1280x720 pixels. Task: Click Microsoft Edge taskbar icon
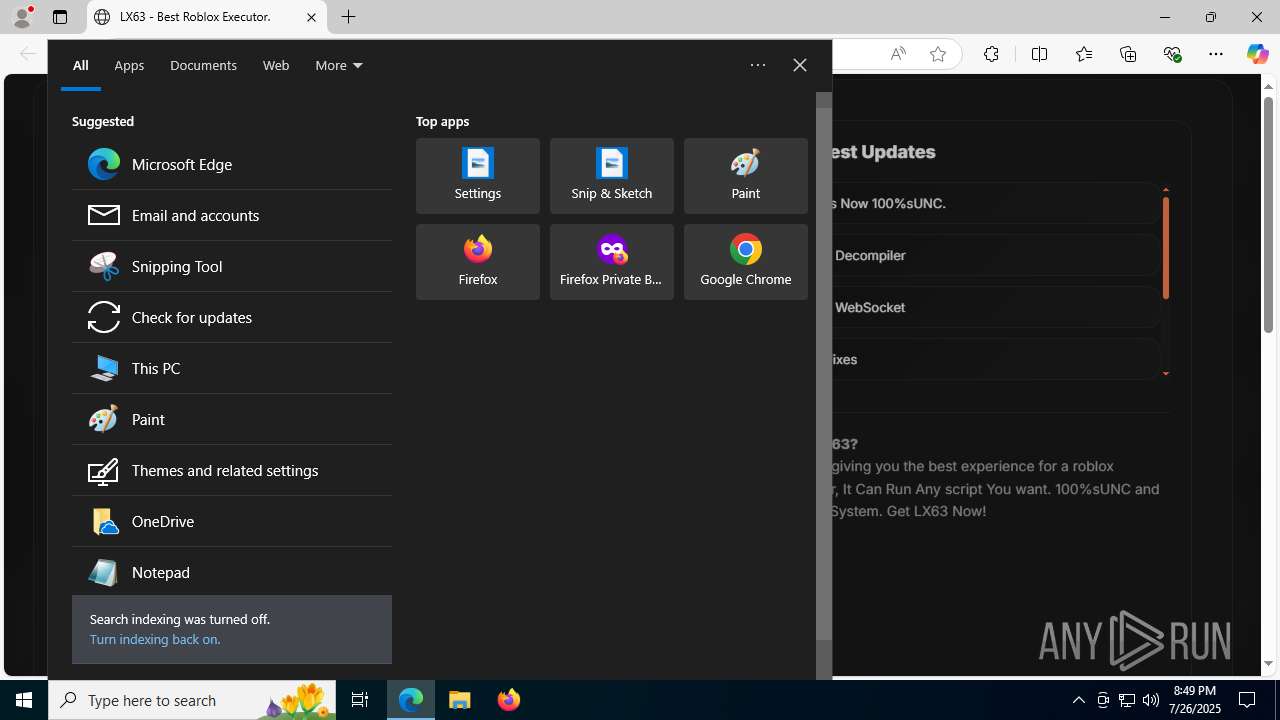click(411, 700)
